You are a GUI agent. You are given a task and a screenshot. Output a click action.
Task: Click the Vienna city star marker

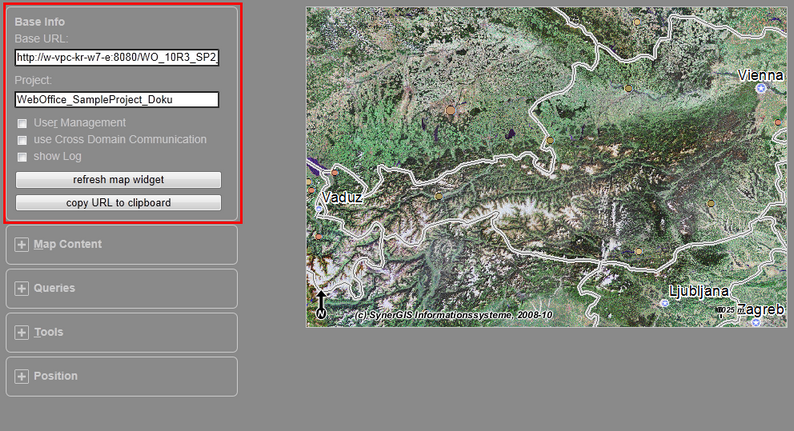pyautogui.click(x=761, y=89)
